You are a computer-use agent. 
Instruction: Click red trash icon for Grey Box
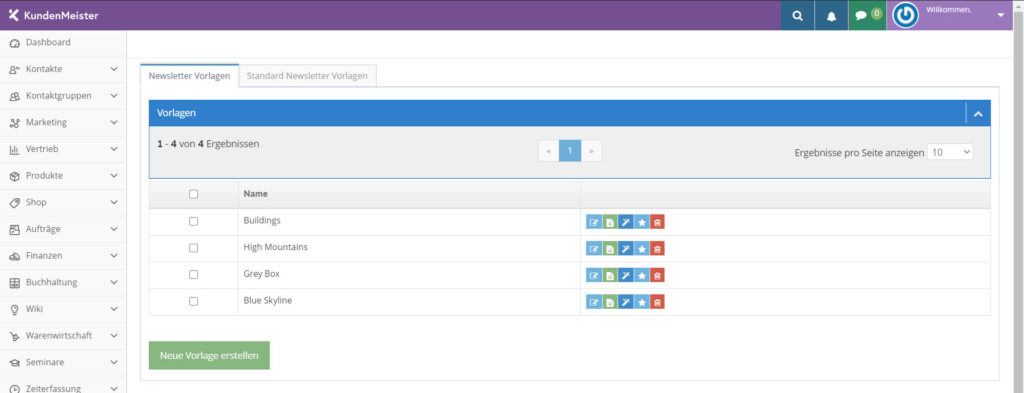click(657, 275)
